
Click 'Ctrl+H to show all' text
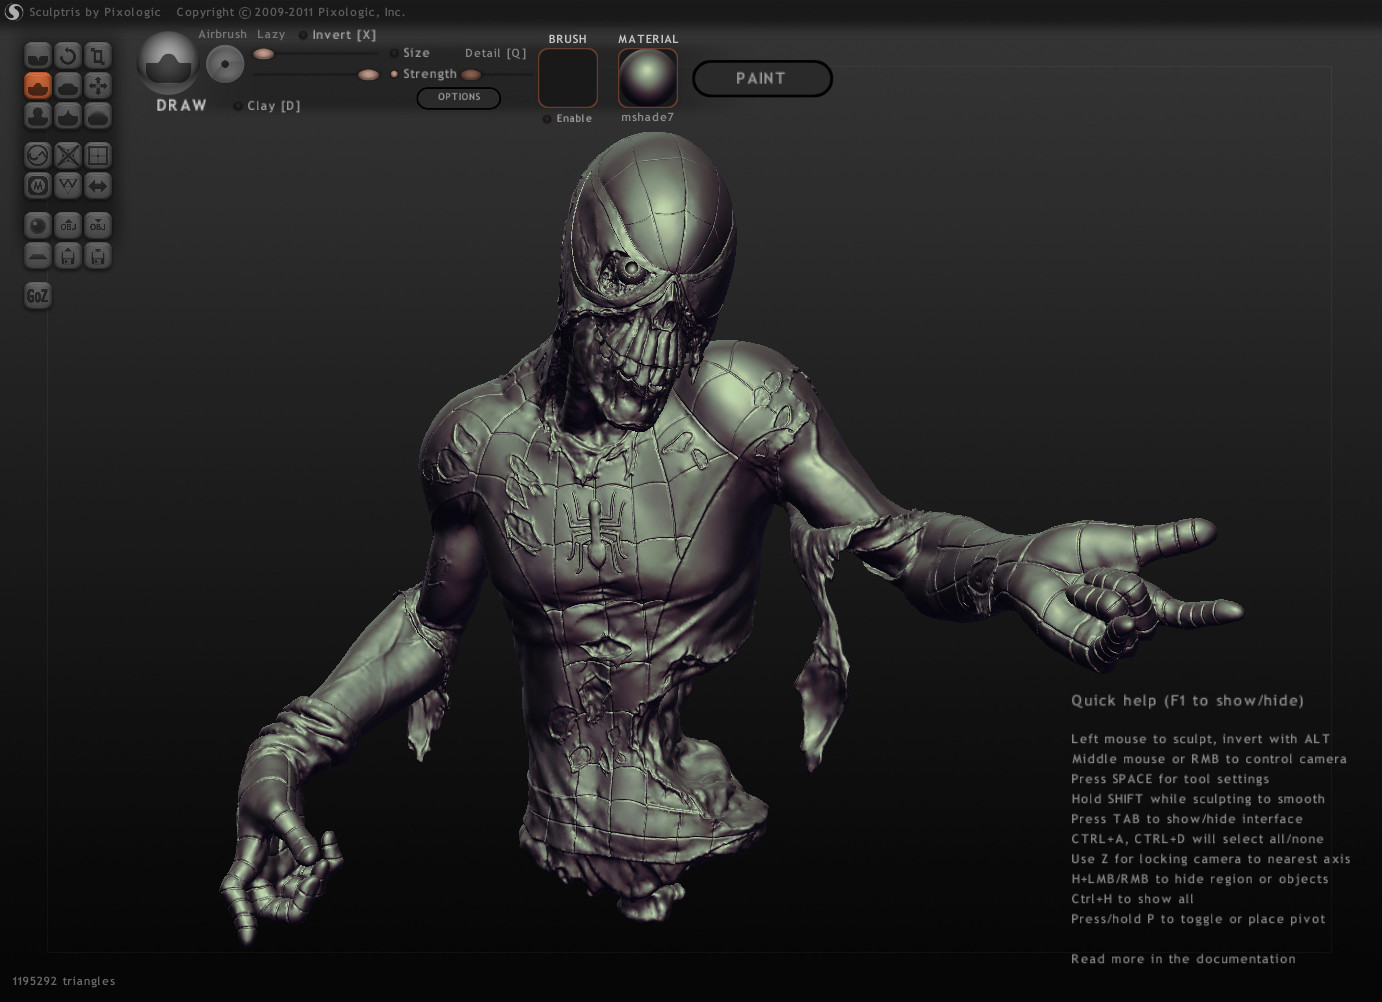(1133, 899)
